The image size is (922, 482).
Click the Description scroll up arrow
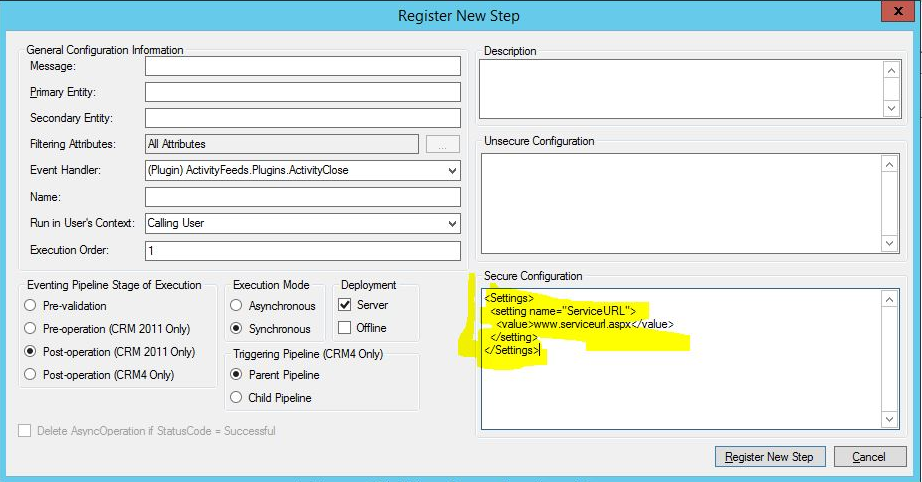click(x=891, y=71)
